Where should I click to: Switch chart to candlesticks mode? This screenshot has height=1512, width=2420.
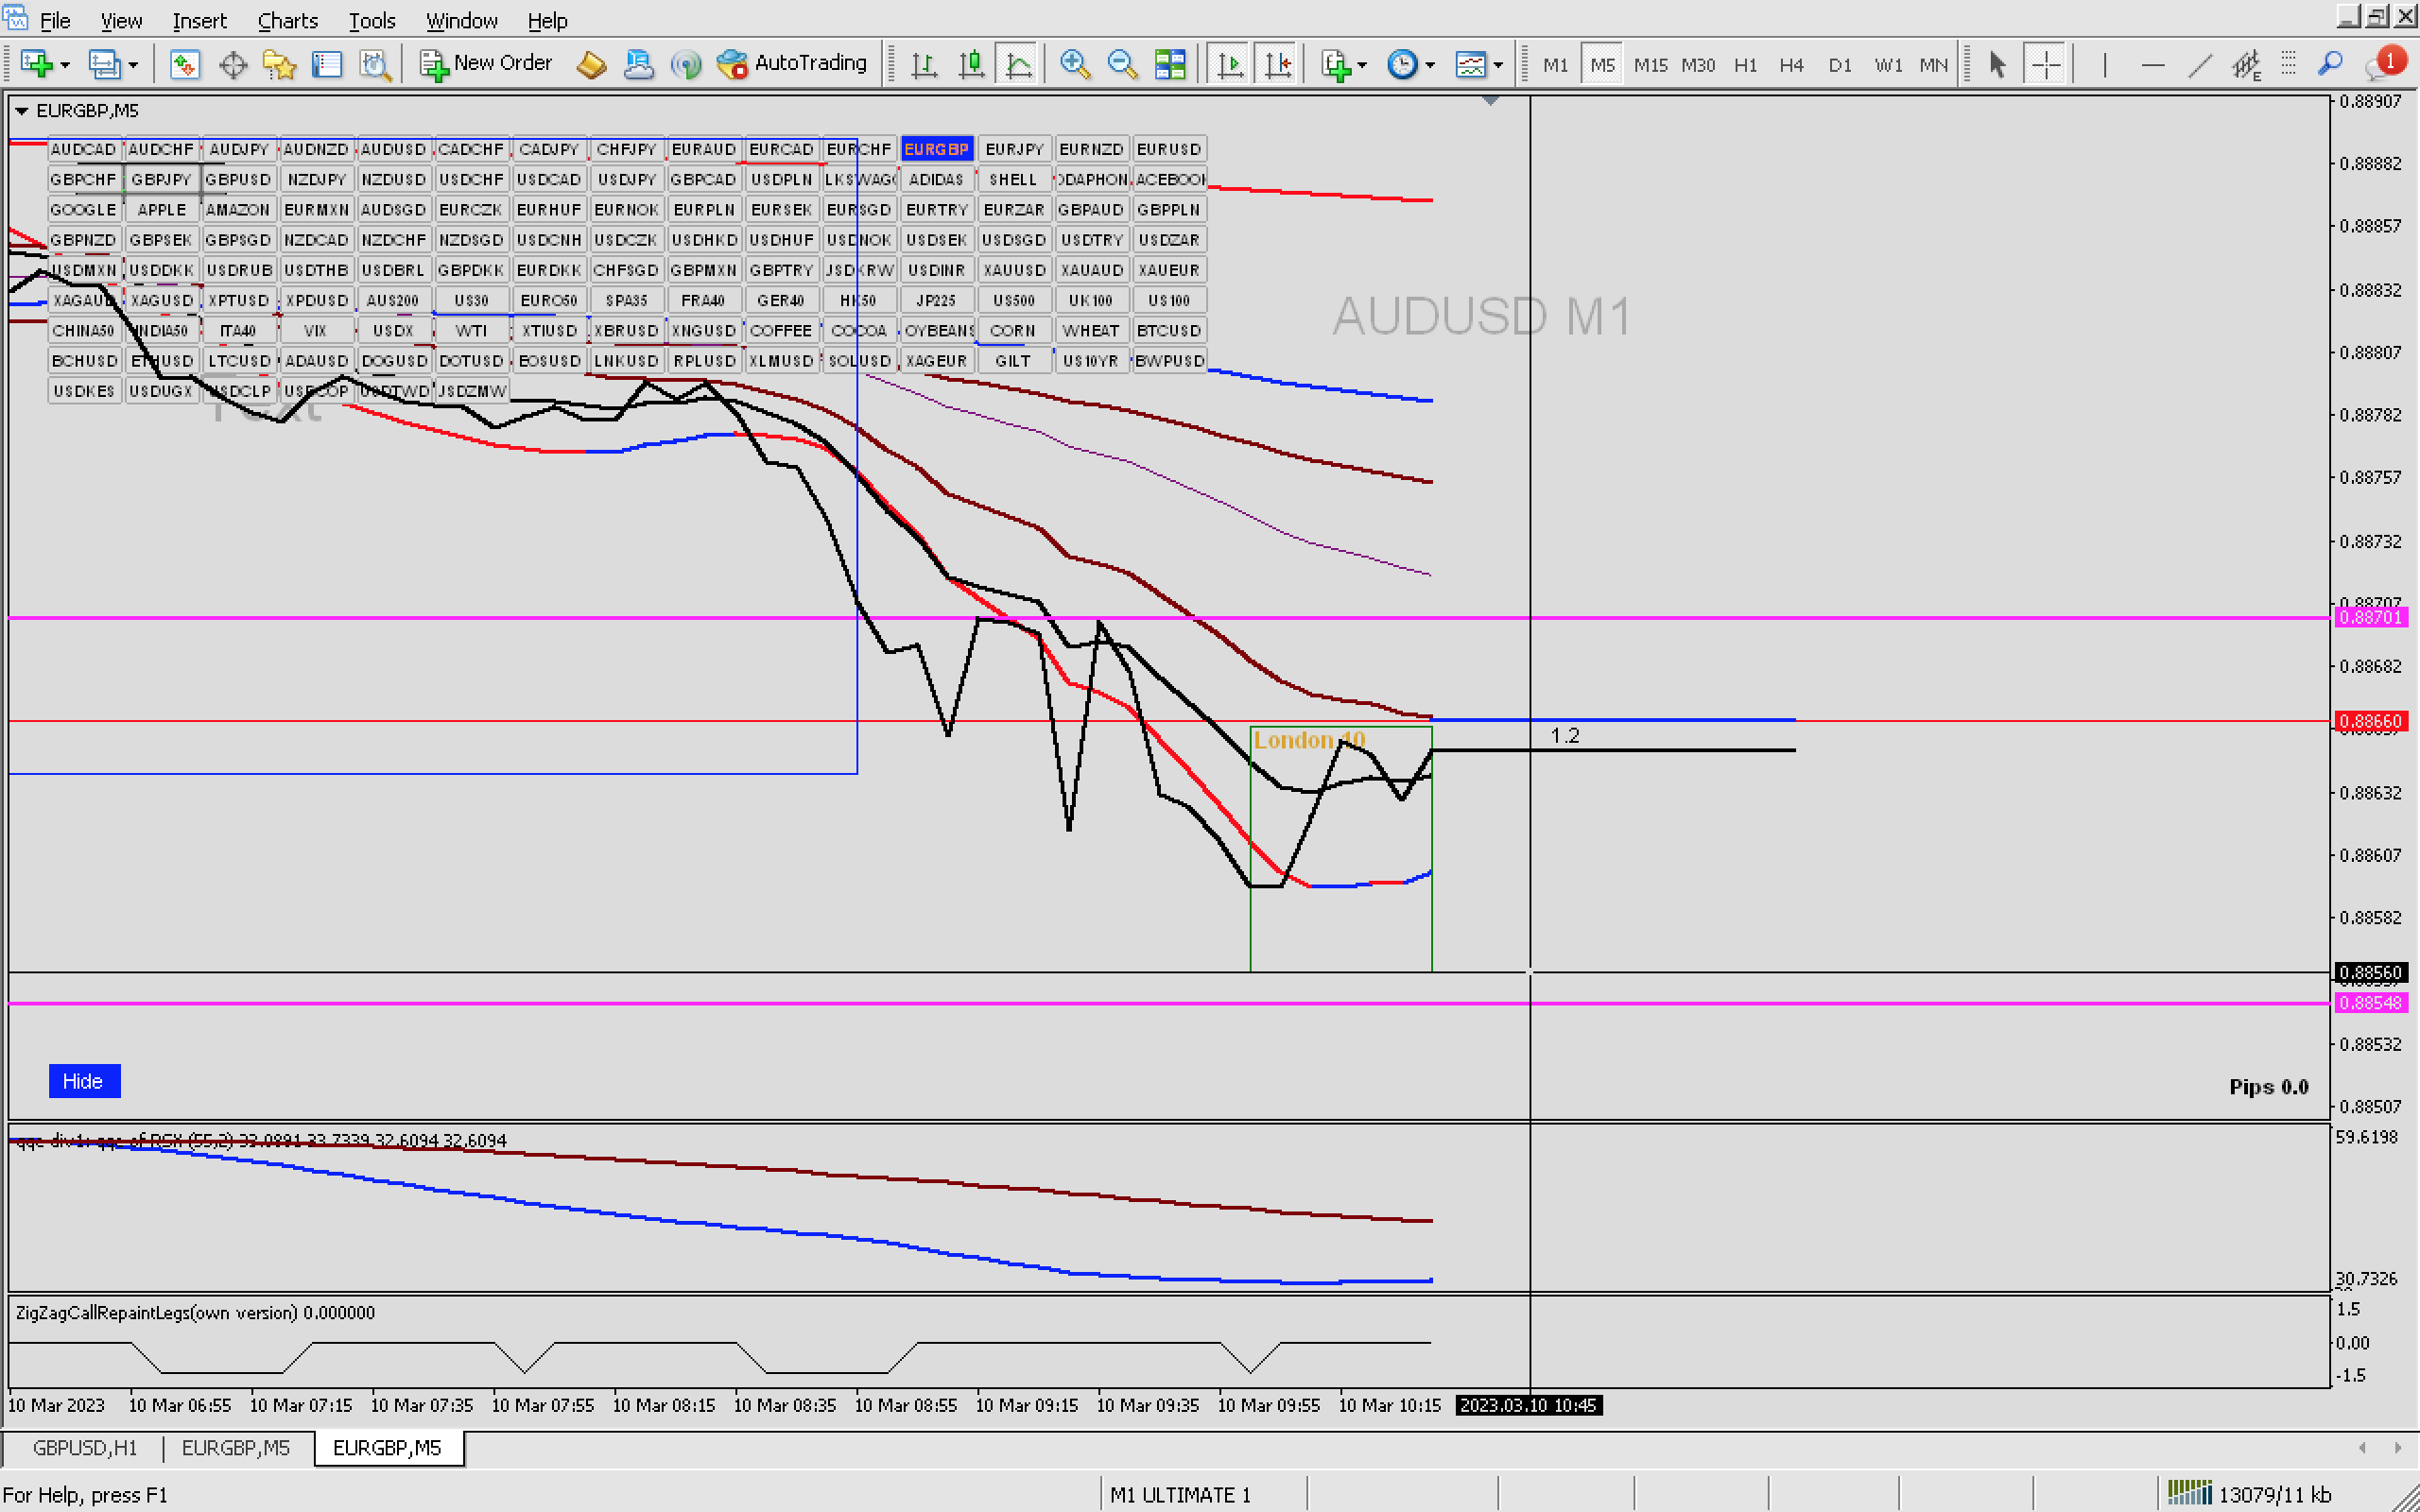pos(970,65)
